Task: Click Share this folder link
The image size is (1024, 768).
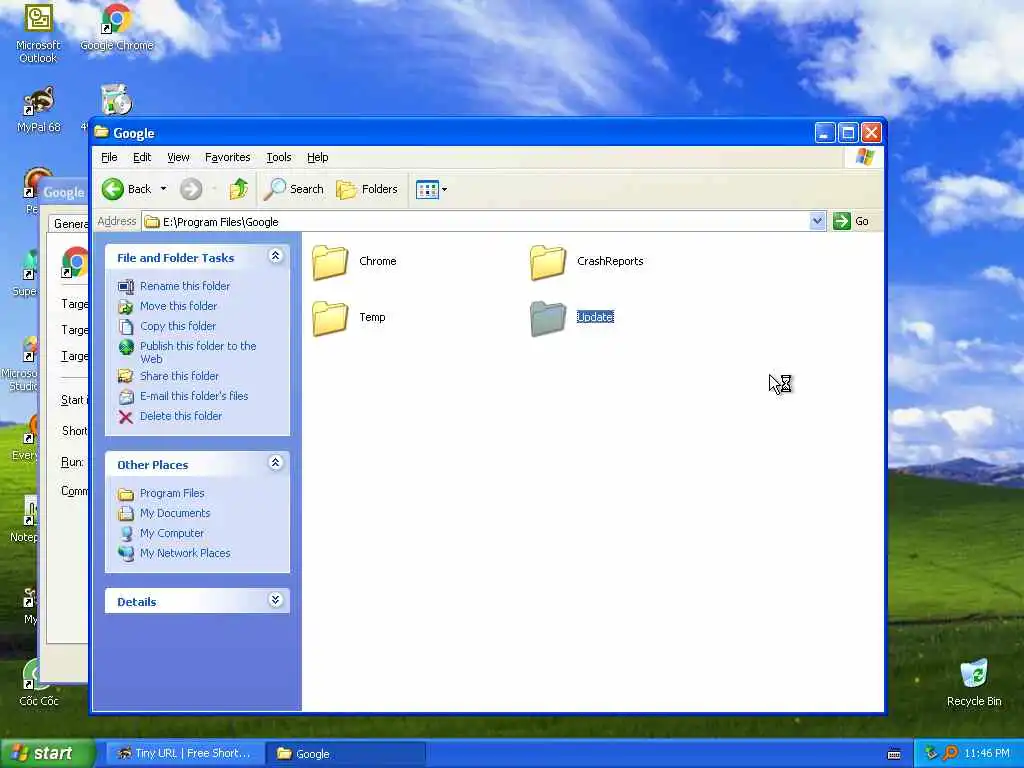Action: coord(179,376)
